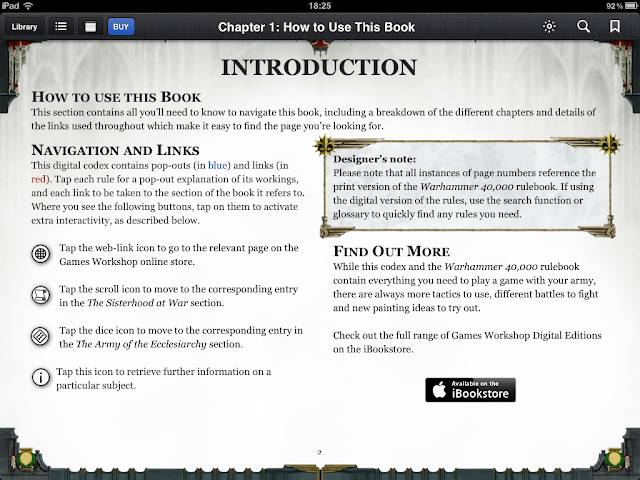Tap the "How to use this Book" heading
Viewport: 640px width, 480px height.
click(x=116, y=97)
